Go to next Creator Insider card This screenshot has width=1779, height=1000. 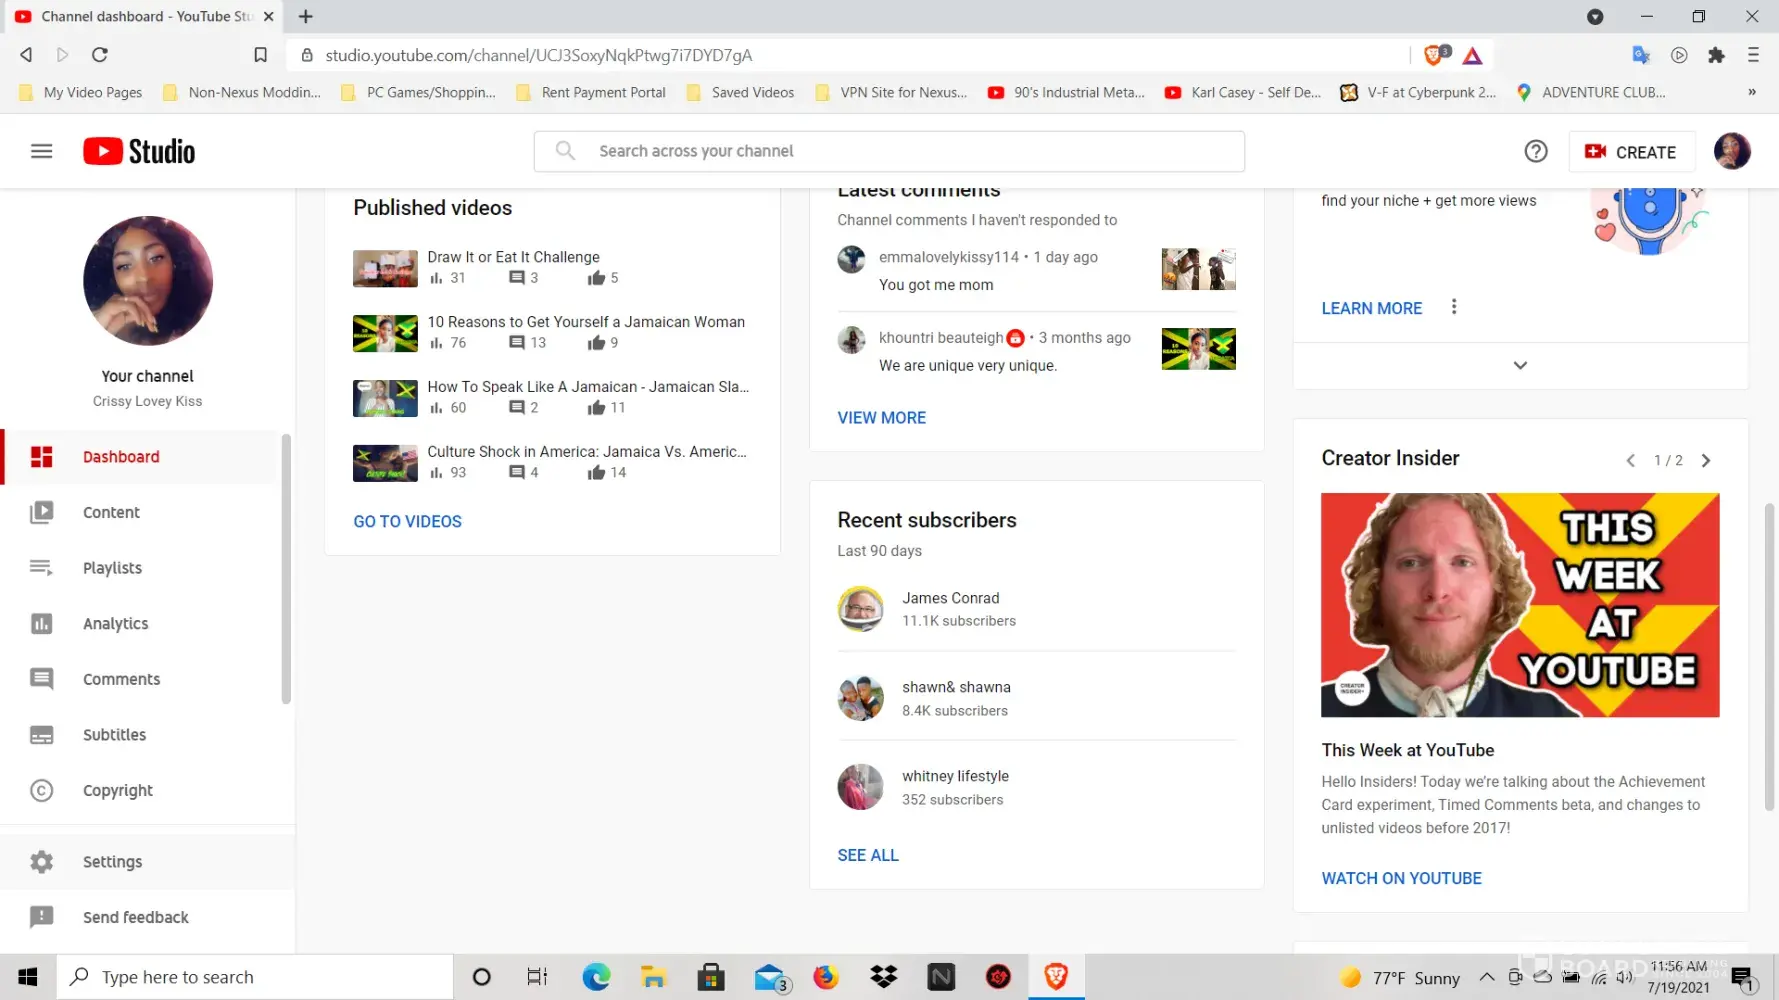click(x=1706, y=460)
